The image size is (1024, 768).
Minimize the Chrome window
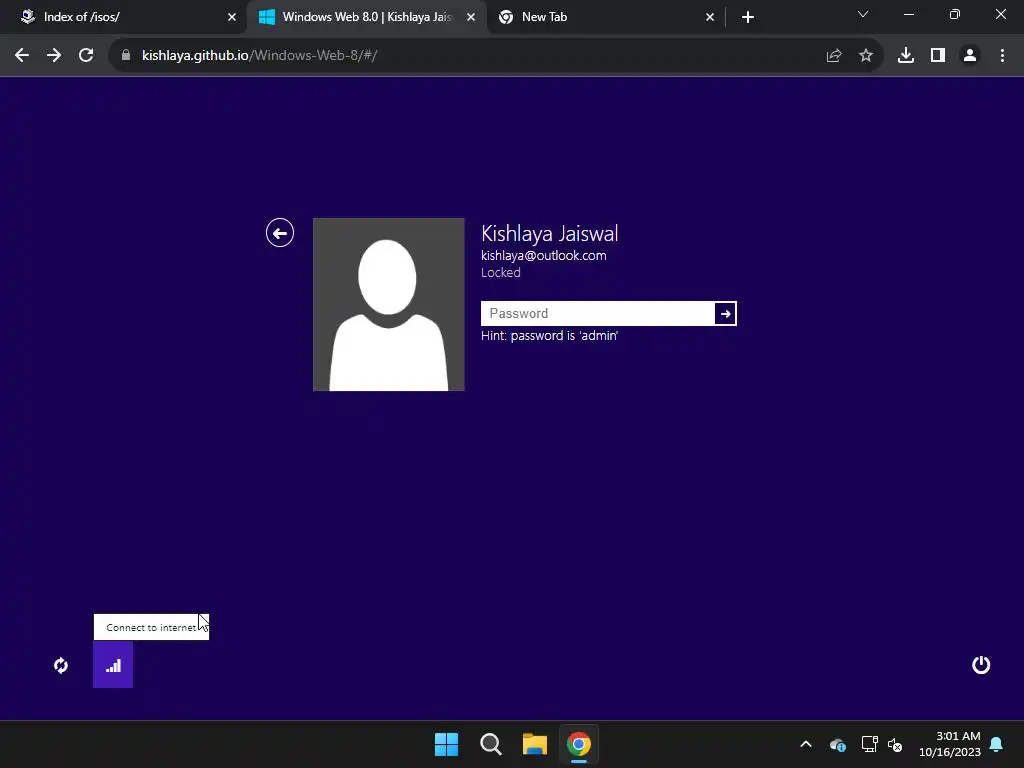coord(908,14)
